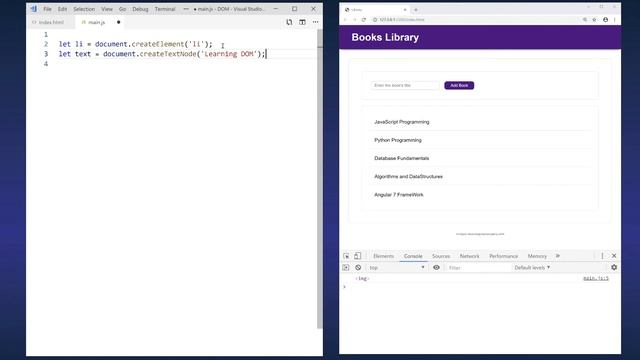Viewport: 640px width, 360px height.
Task: Switch to DevTools Memory tab
Action: click(x=537, y=256)
